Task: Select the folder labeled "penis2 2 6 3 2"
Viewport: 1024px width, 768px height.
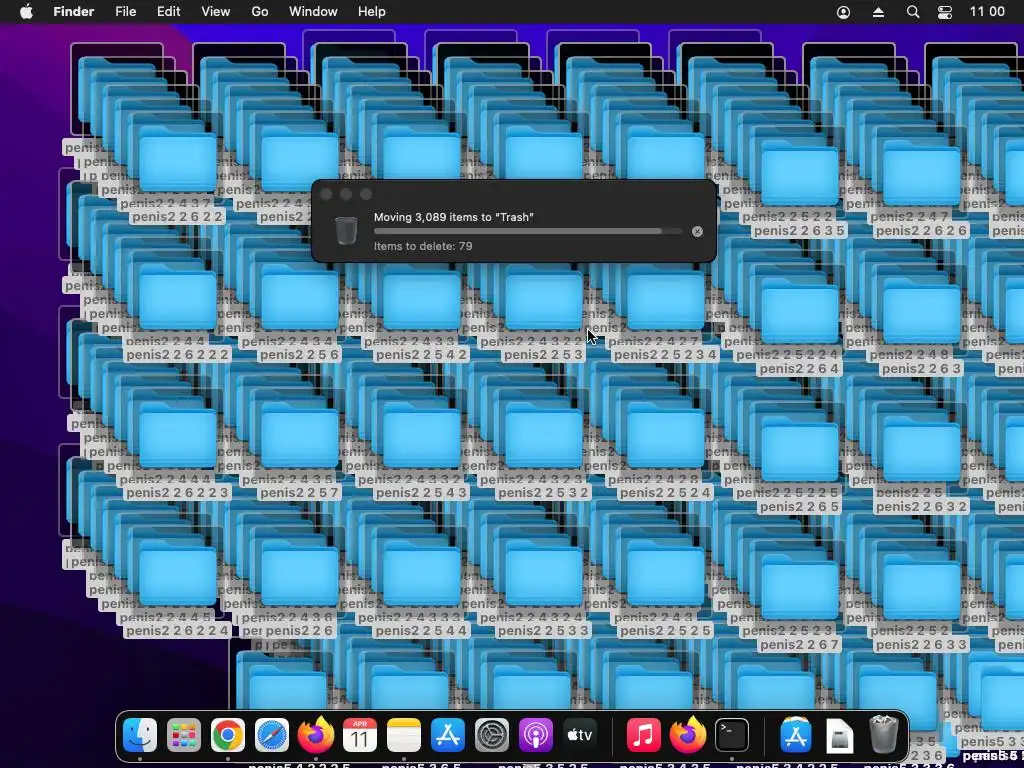Action: pos(921,453)
